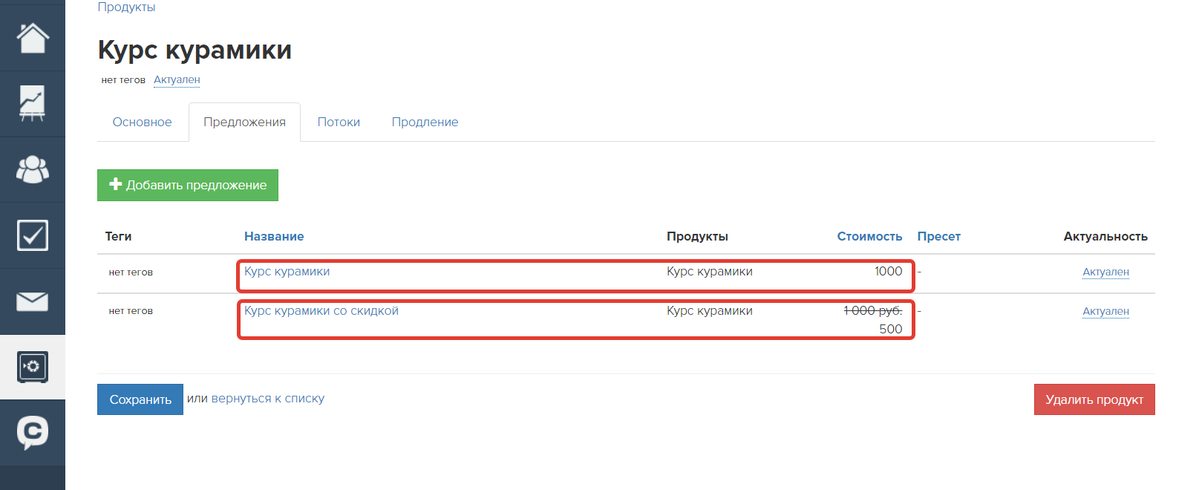Open the home icon in sidebar
1199x490 pixels.
tap(32, 38)
